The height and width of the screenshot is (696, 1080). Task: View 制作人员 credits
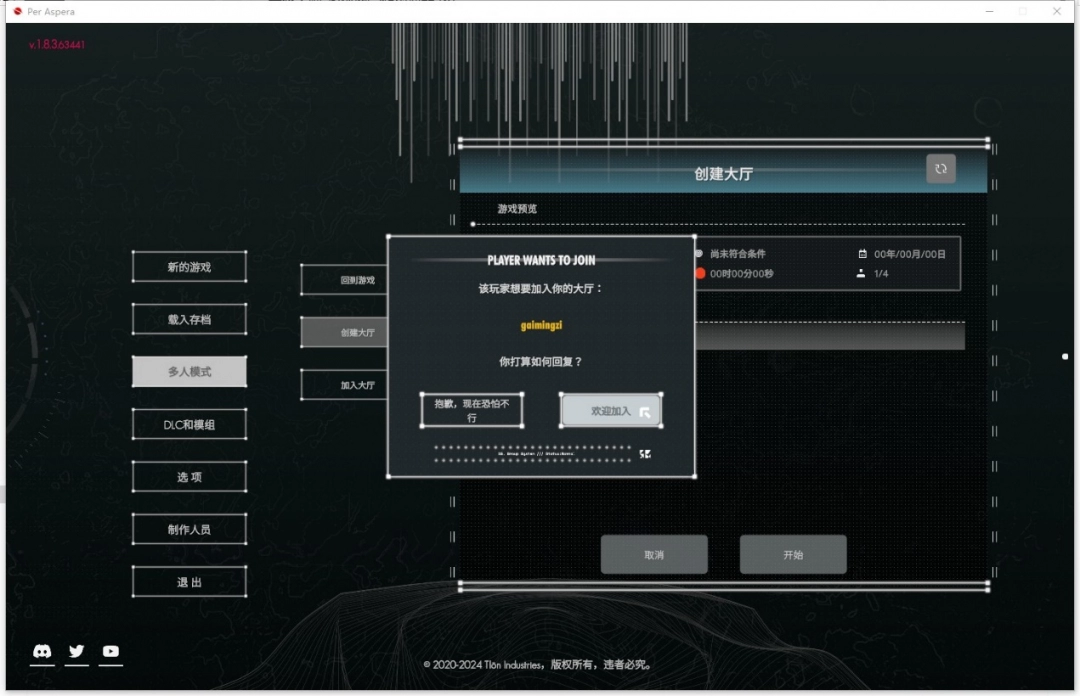coord(189,529)
